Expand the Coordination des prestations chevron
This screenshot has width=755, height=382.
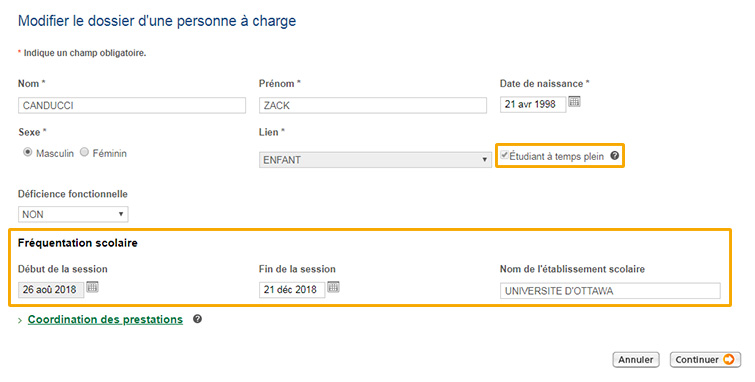pos(20,320)
